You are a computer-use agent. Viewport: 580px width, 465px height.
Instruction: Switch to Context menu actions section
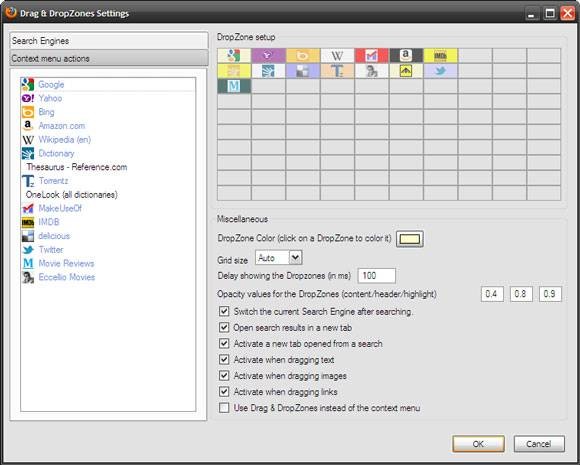[x=109, y=58]
